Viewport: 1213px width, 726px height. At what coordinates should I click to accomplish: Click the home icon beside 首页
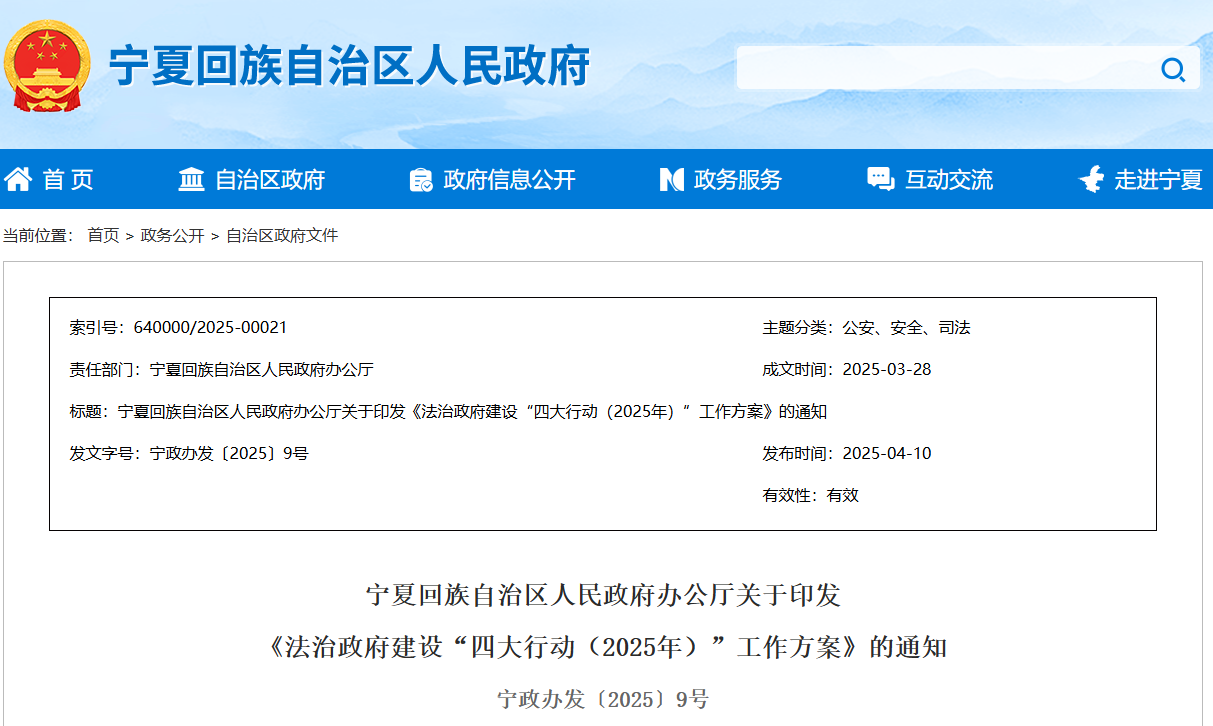point(18,180)
